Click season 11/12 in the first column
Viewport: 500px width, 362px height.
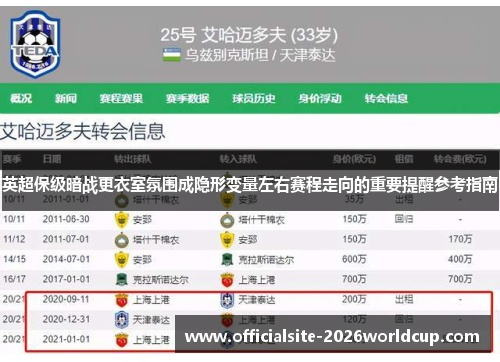tap(14, 239)
